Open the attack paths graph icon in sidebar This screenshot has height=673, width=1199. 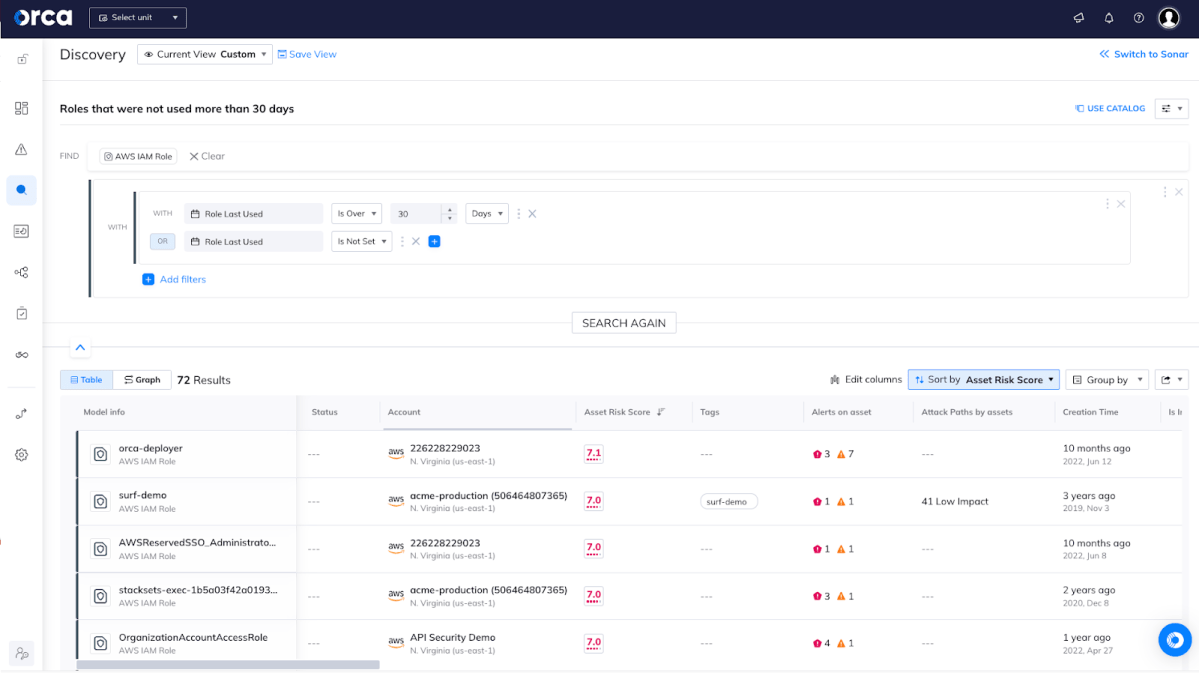click(x=21, y=272)
